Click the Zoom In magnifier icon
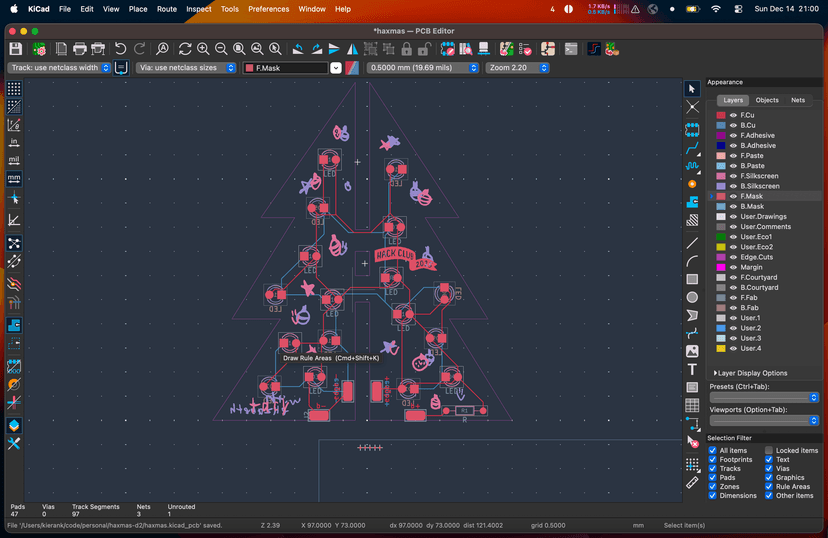Screen dimensions: 828x538 tap(203, 49)
